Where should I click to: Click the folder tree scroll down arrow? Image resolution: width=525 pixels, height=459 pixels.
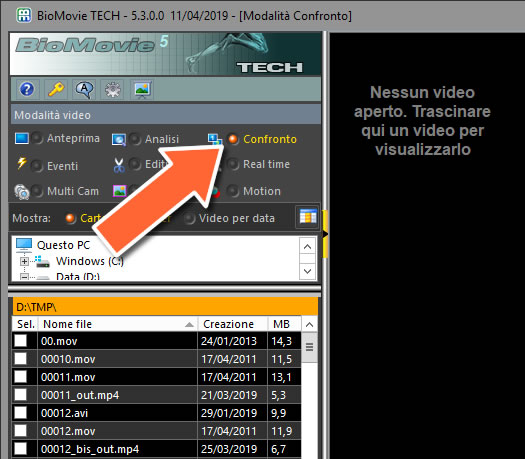pos(307,271)
